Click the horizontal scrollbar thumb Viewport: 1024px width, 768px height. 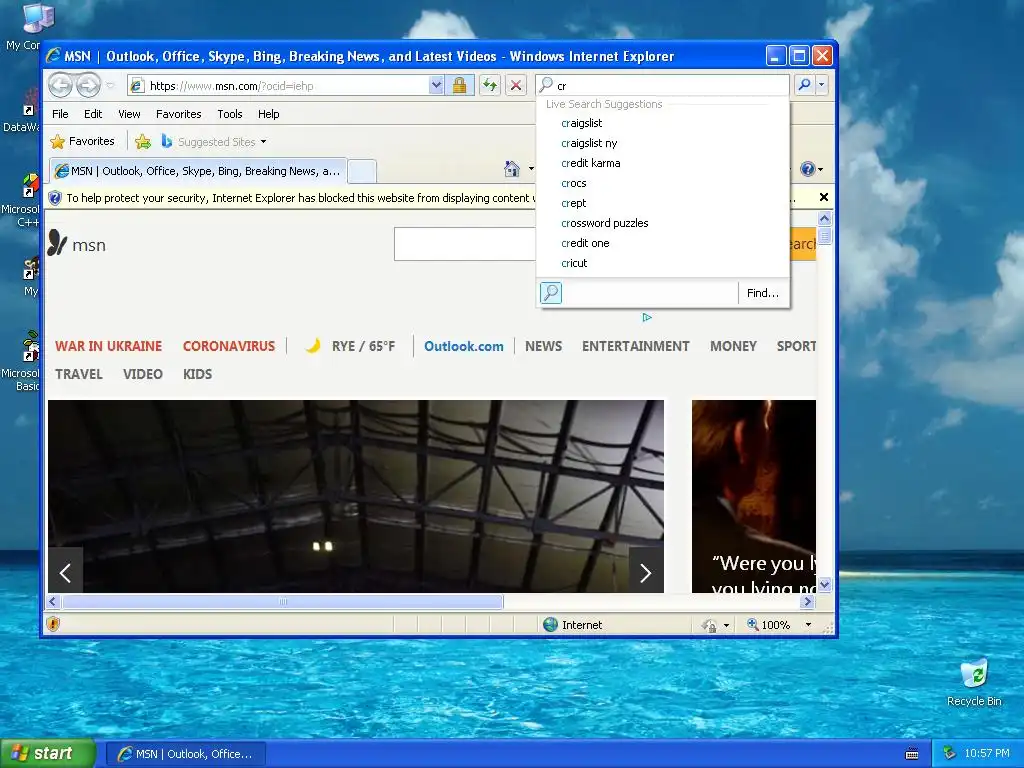coord(282,601)
